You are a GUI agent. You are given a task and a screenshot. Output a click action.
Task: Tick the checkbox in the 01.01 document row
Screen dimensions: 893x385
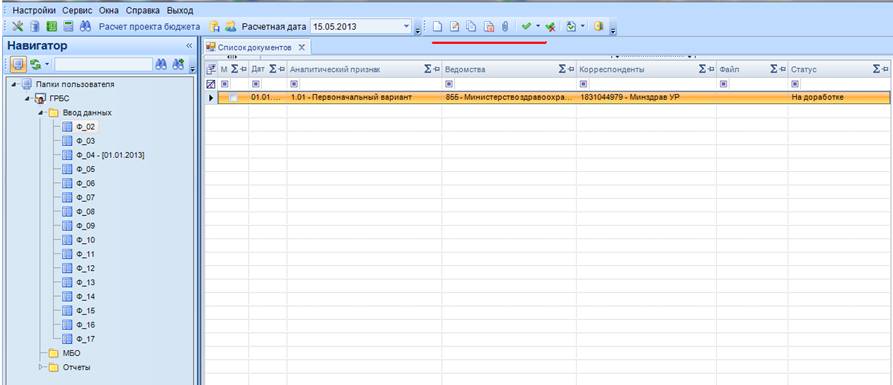(234, 98)
